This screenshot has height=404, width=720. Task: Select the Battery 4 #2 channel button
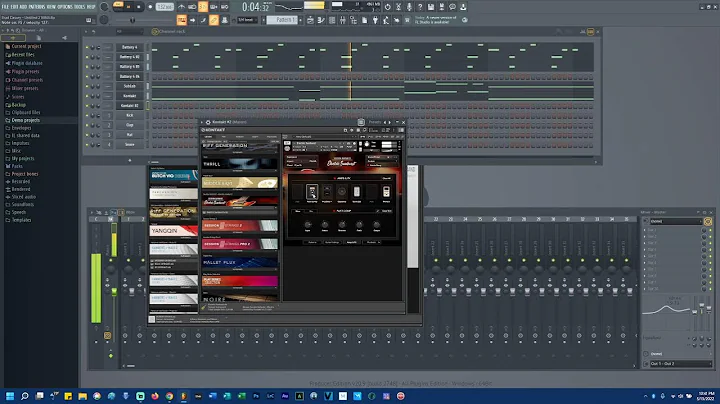[130, 57]
